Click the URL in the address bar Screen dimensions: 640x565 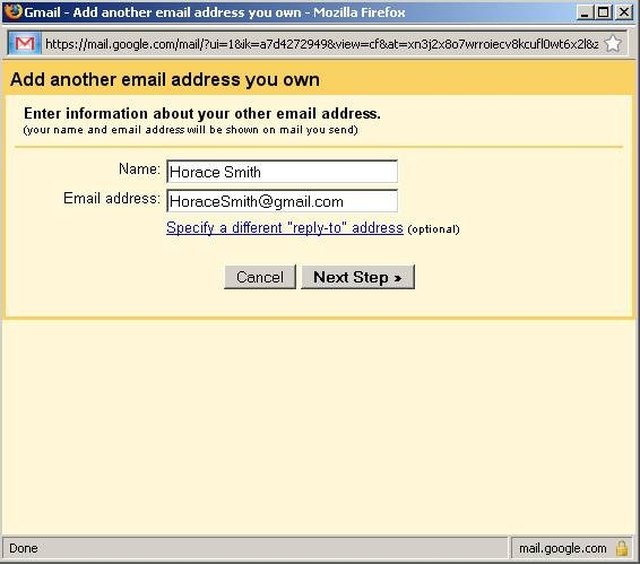click(x=322, y=44)
